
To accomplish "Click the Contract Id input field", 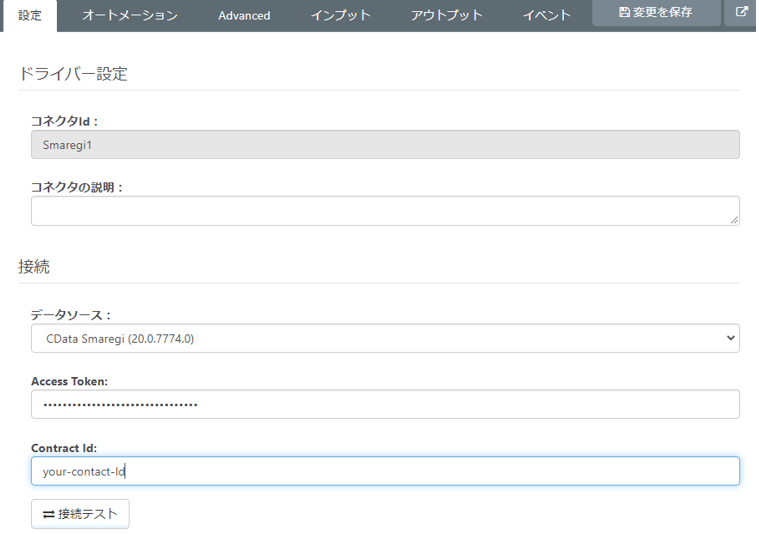I will coord(385,471).
